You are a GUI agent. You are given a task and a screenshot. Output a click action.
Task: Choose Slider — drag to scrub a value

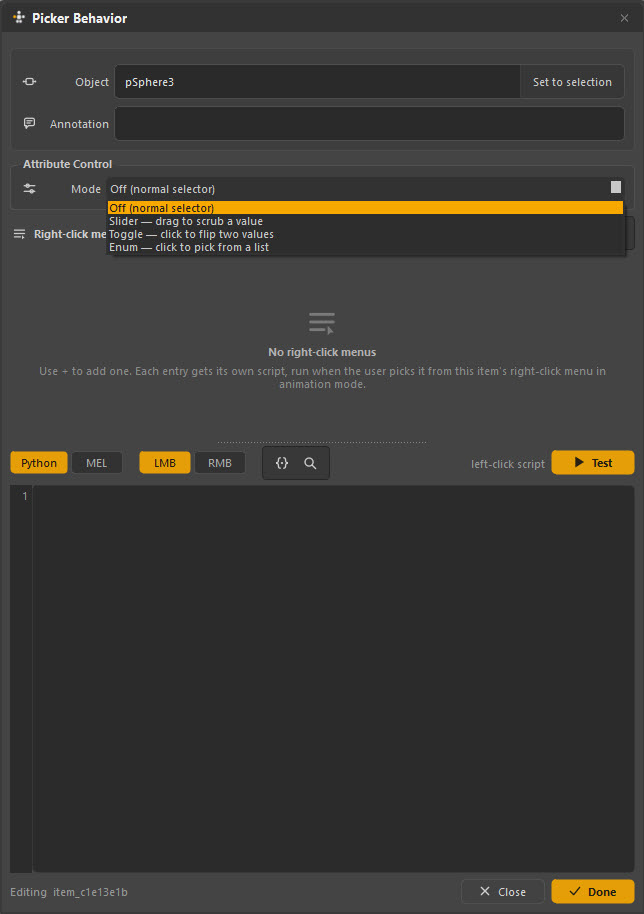point(365,221)
